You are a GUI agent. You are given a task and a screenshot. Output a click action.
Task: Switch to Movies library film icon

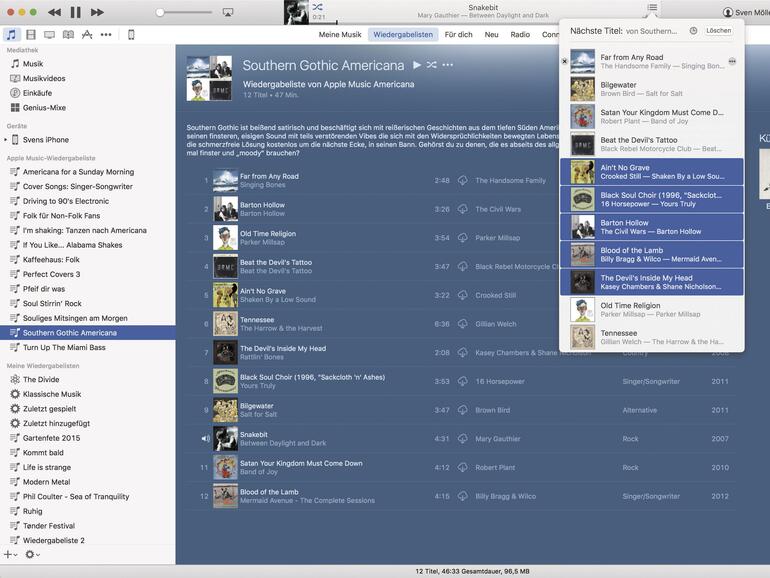tap(30, 35)
